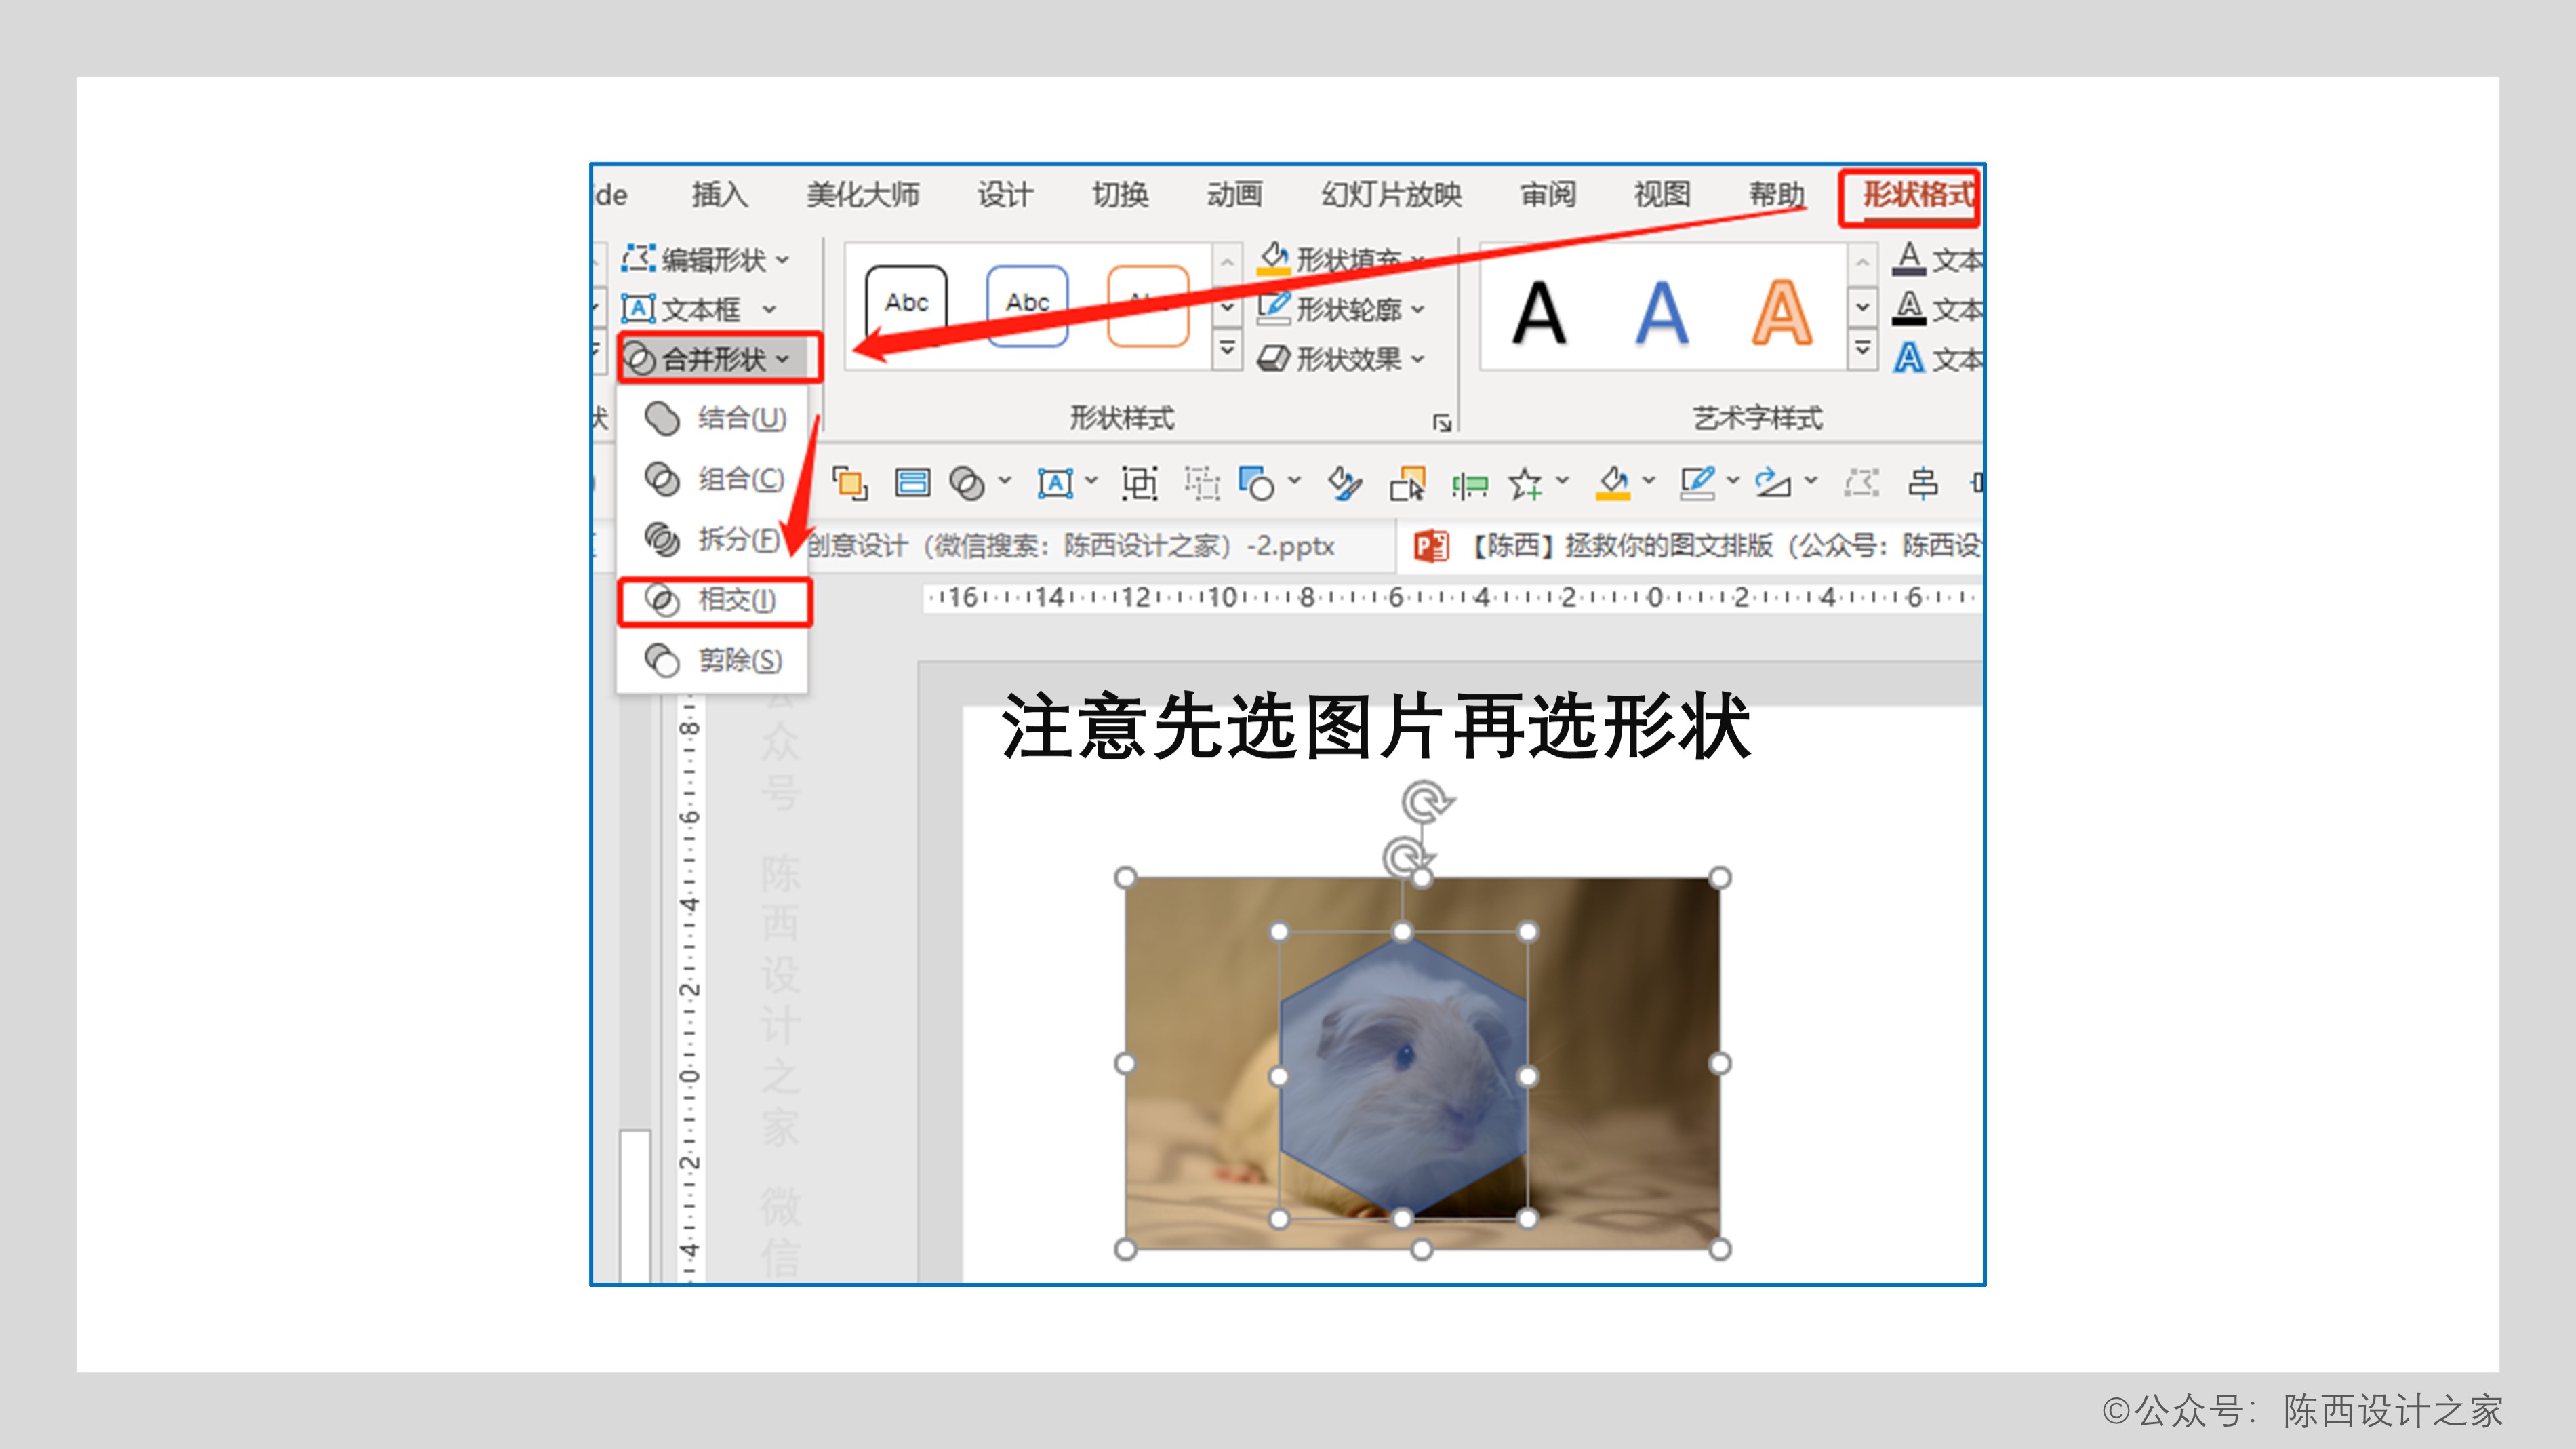Screen dimensions: 2576x1449
Task: Switch to the 视图 view tab
Action: [x=1662, y=194]
